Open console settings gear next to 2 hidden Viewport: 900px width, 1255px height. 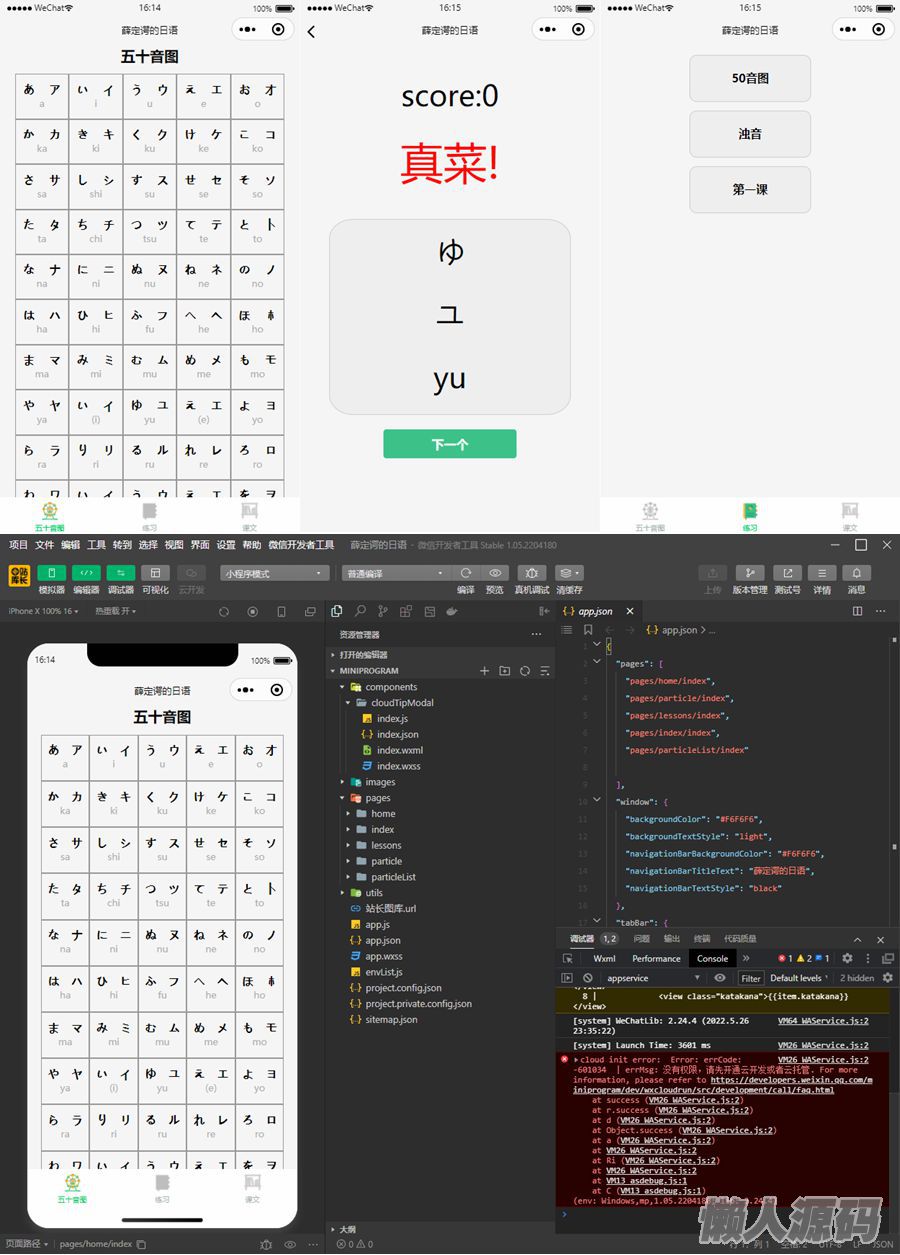887,978
